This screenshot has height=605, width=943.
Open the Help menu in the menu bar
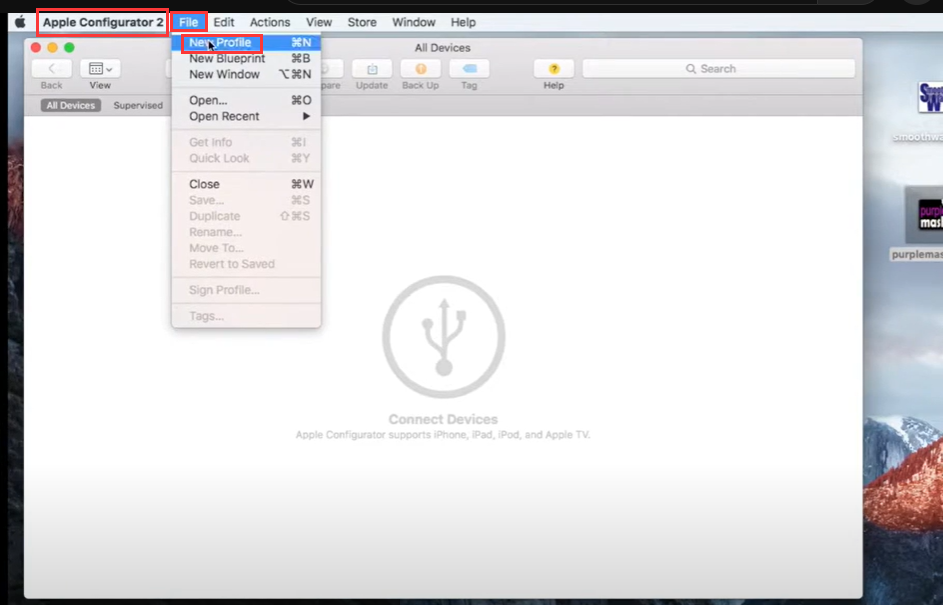coord(463,22)
